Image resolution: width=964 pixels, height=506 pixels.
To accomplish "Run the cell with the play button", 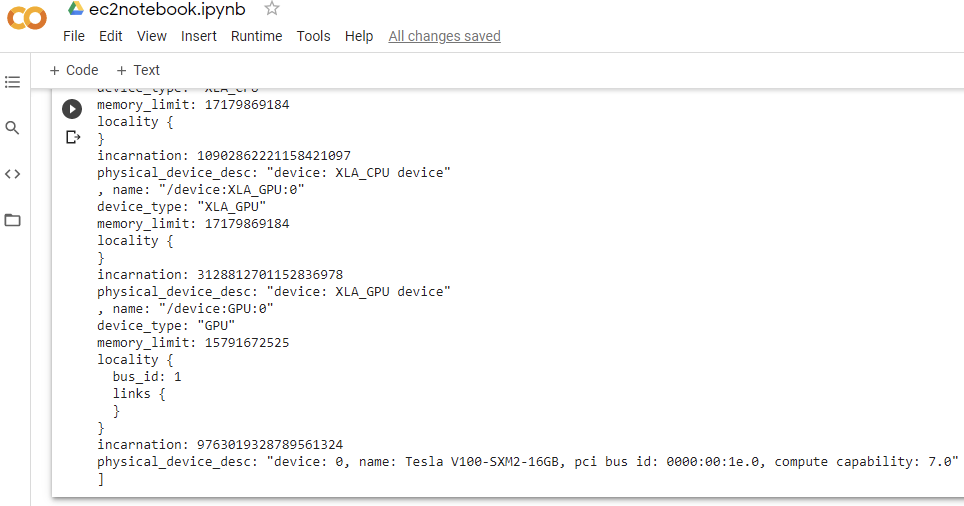I will pos(72,109).
